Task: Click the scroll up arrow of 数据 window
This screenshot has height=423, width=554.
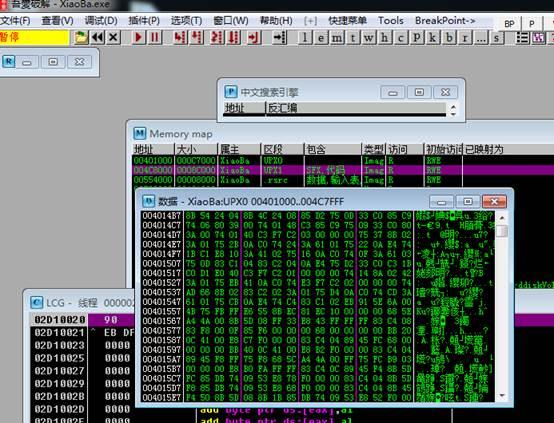Action: click(502, 217)
